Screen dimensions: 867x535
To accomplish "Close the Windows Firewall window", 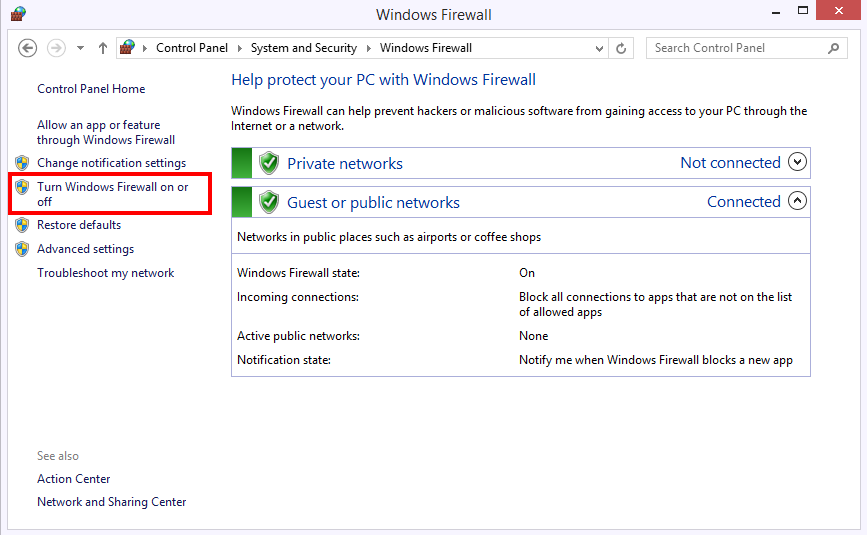I will click(x=839, y=11).
